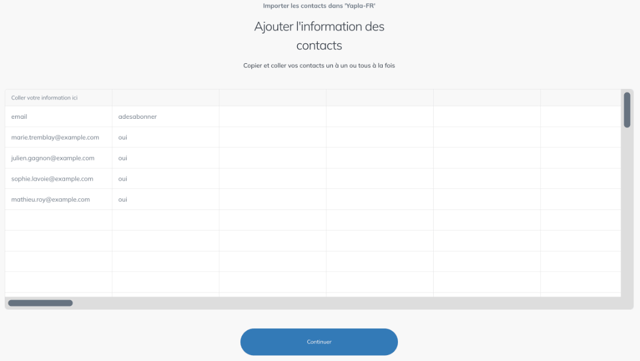
Task: Click the vertical scrollbar thumb of the table
Action: tap(627, 110)
